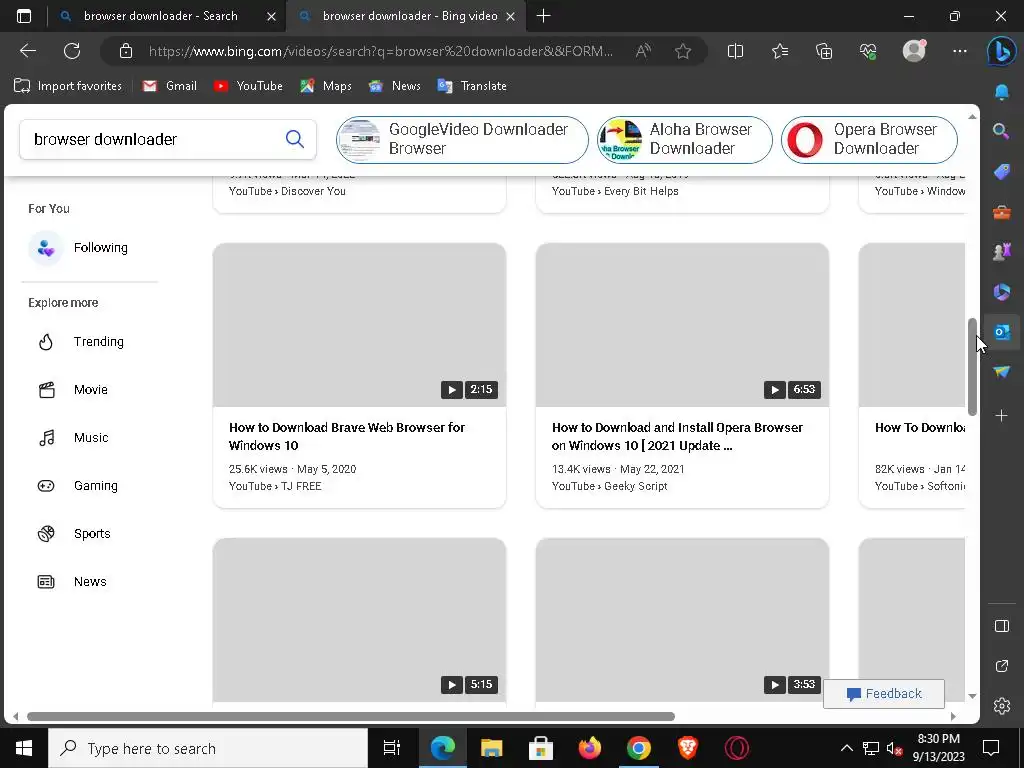The image size is (1024, 768).
Task: Open Maps bookmark
Action: tap(326, 86)
